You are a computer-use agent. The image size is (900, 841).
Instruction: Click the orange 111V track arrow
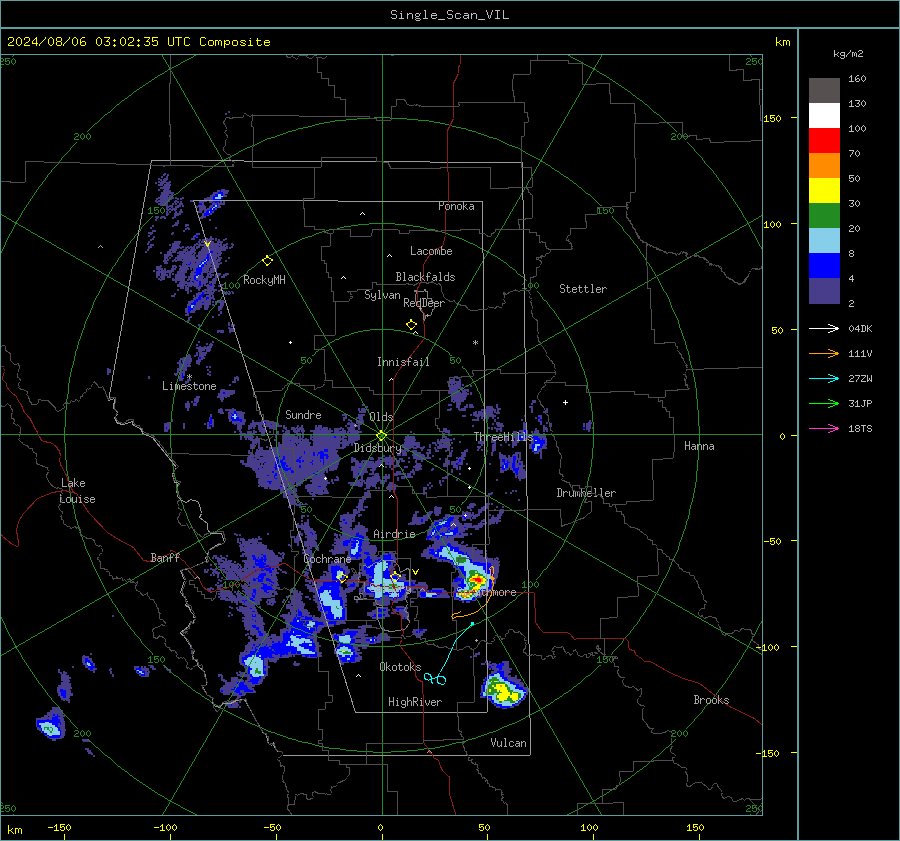pos(824,354)
